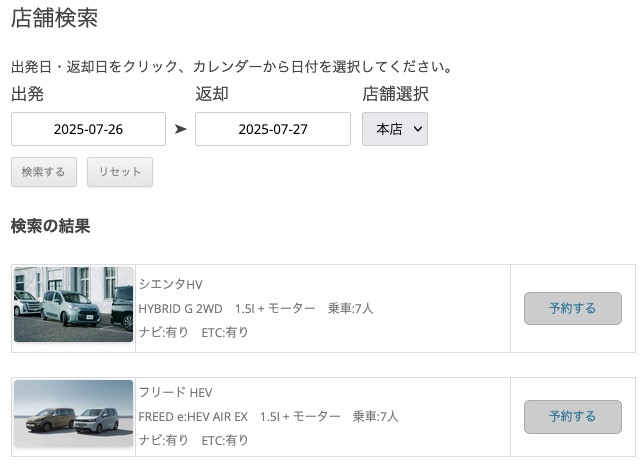
Task: Click the 検索する search button
Action: pyautogui.click(x=44, y=172)
